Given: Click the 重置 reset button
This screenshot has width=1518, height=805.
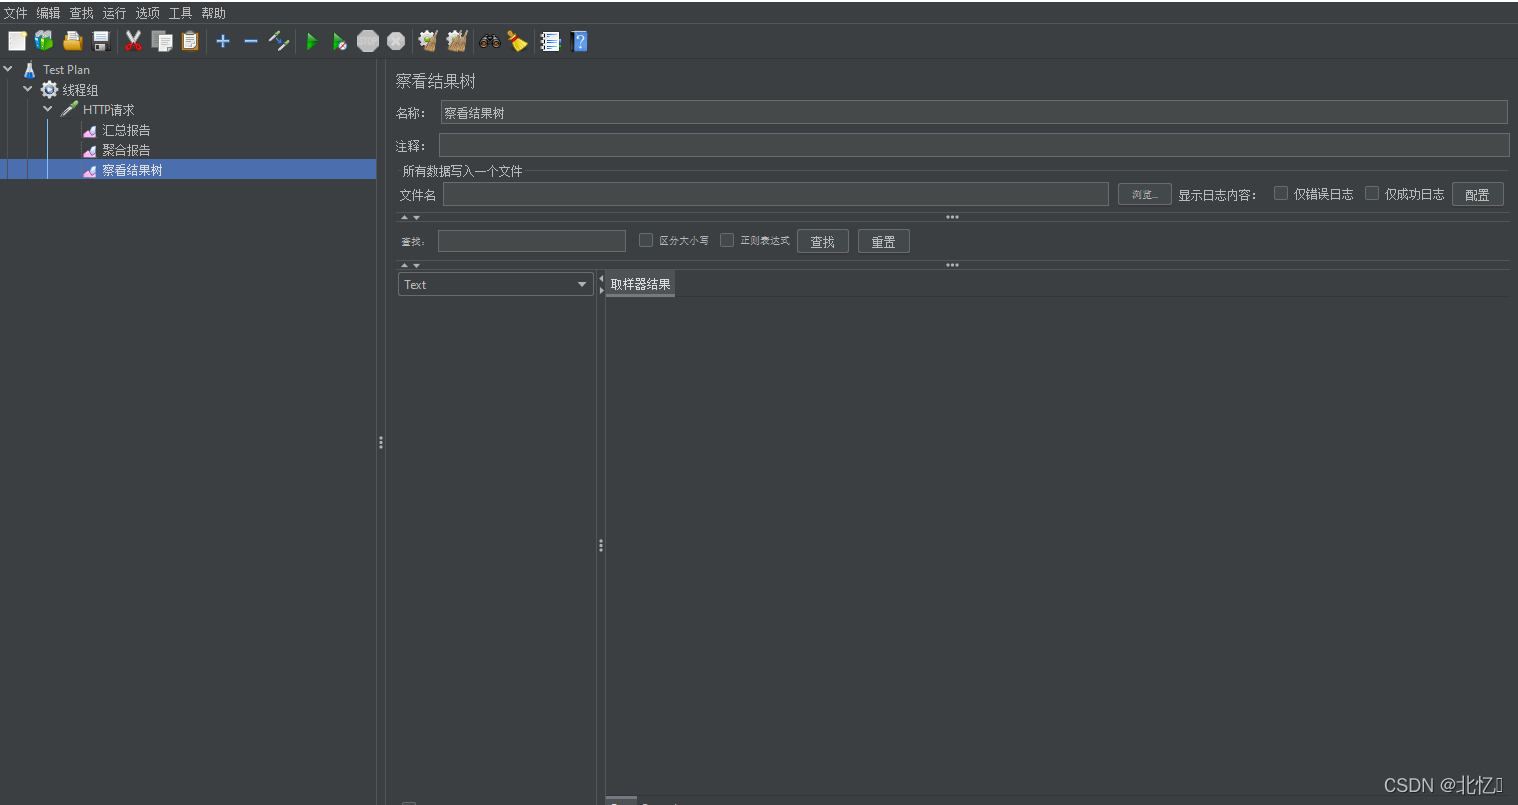Looking at the screenshot, I should pyautogui.click(x=884, y=241).
